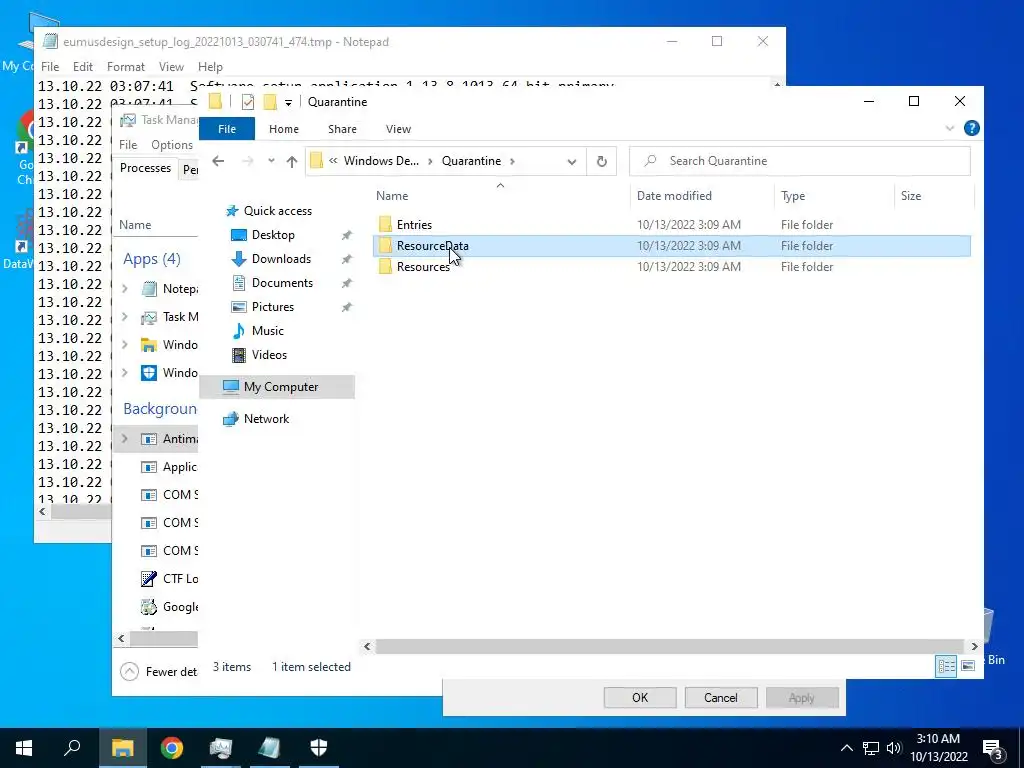Sort by the Name column header
The height and width of the screenshot is (768, 1024).
[392, 195]
